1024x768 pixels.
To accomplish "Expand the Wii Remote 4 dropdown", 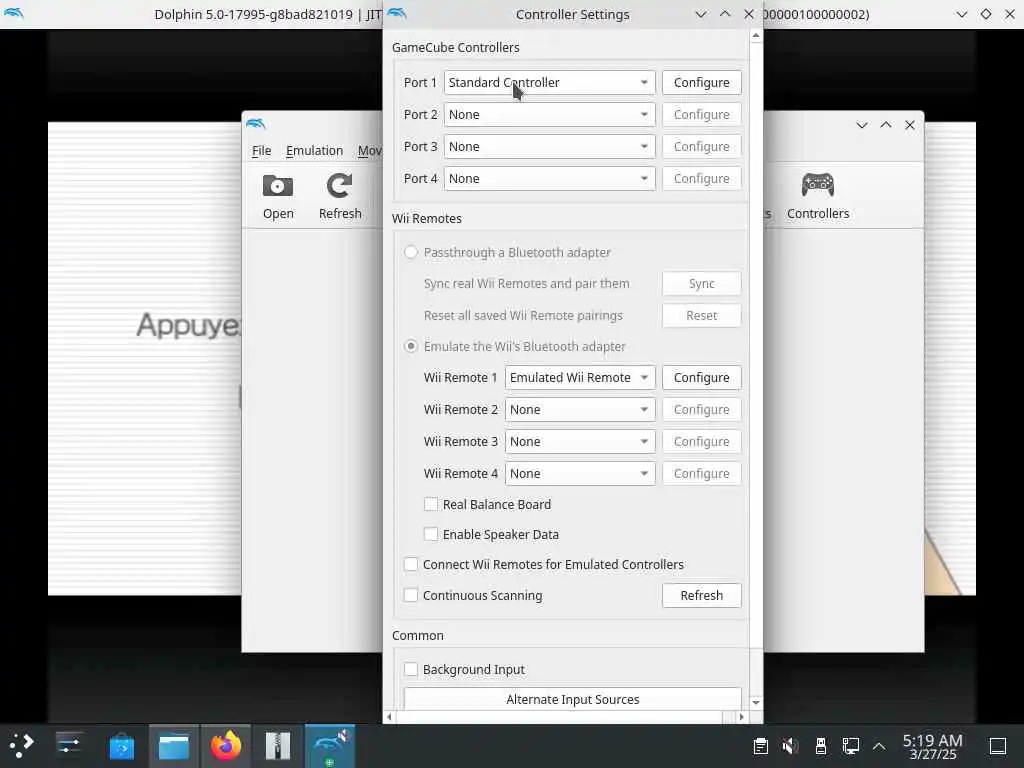I will (x=580, y=473).
